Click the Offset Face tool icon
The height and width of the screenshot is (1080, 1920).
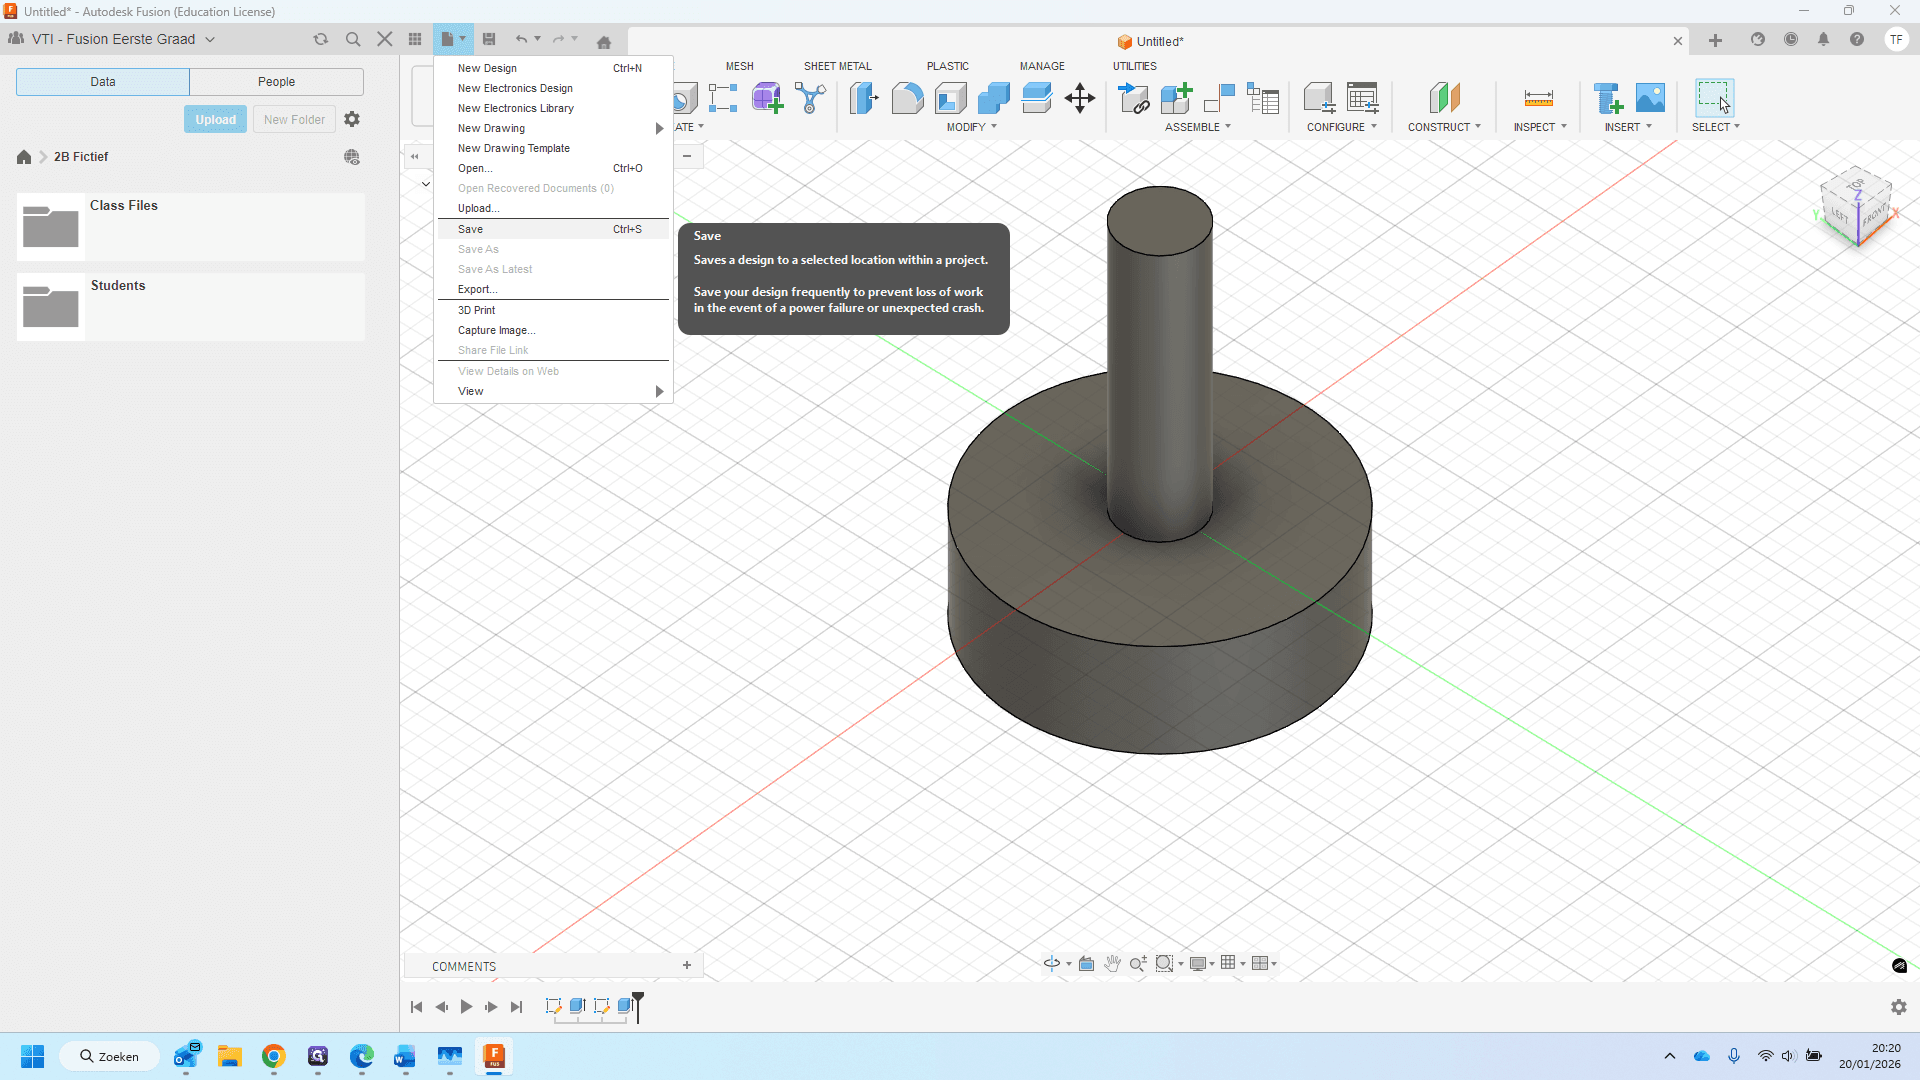[1036, 98]
